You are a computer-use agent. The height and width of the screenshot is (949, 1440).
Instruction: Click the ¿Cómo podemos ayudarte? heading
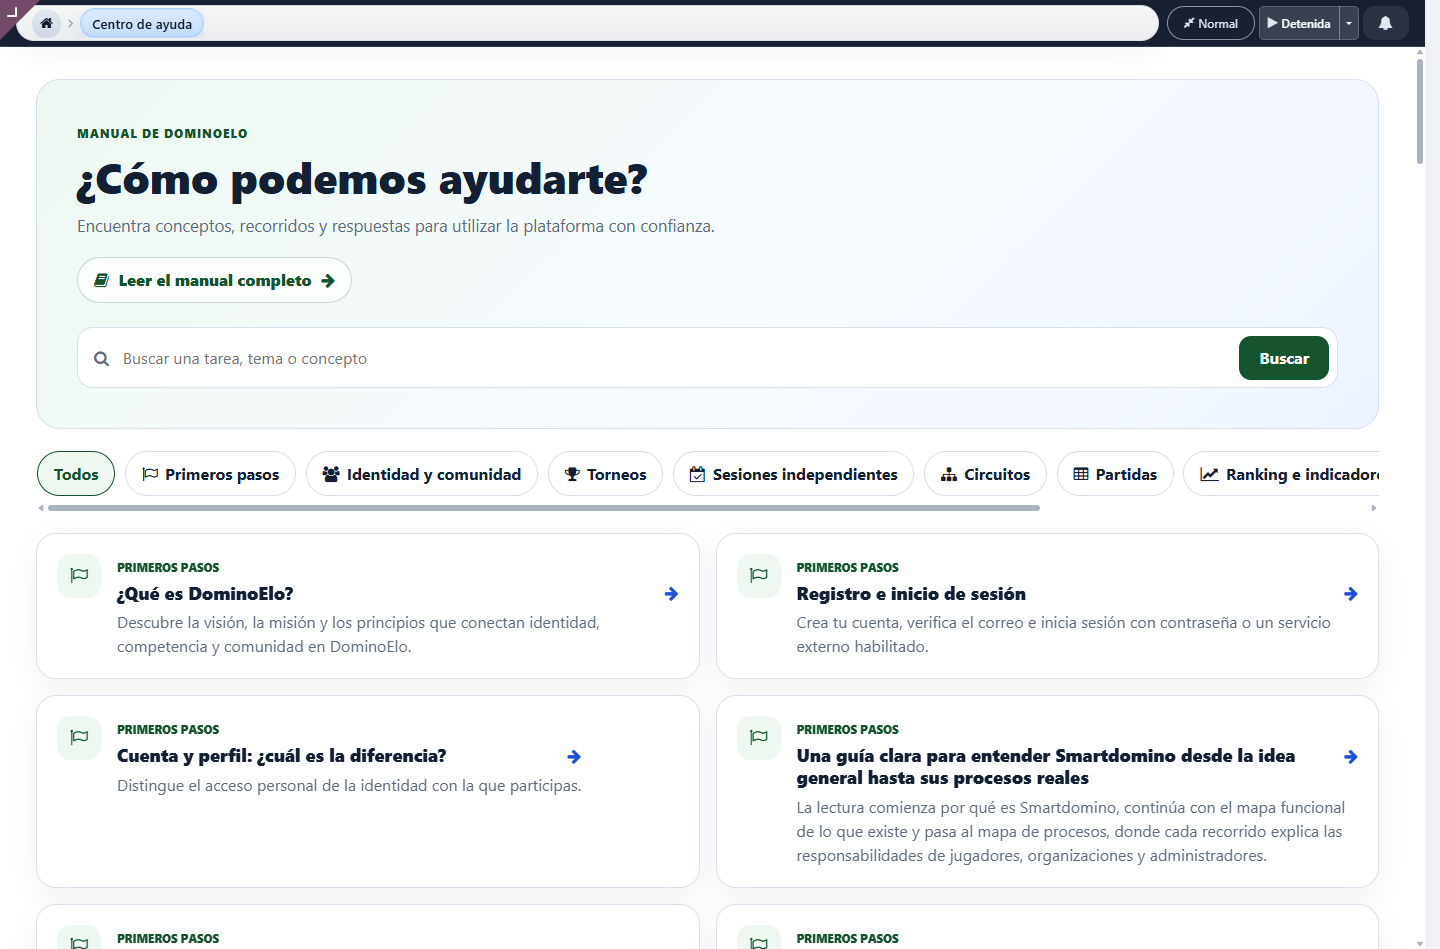coord(362,180)
